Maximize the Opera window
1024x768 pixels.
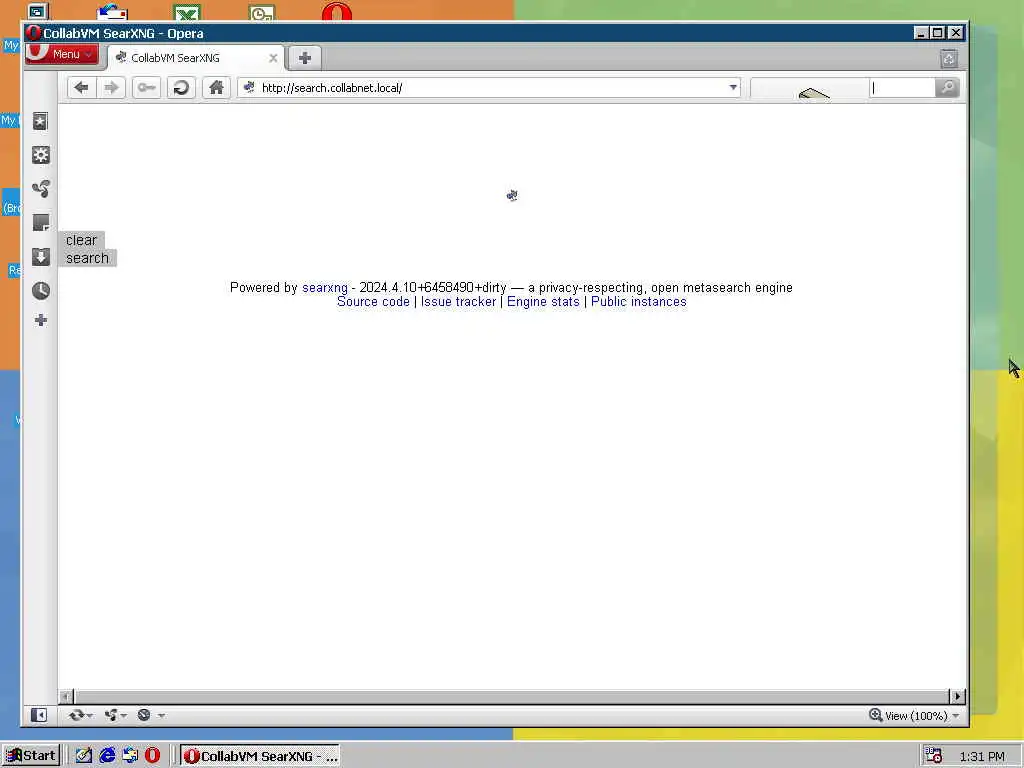(938, 33)
